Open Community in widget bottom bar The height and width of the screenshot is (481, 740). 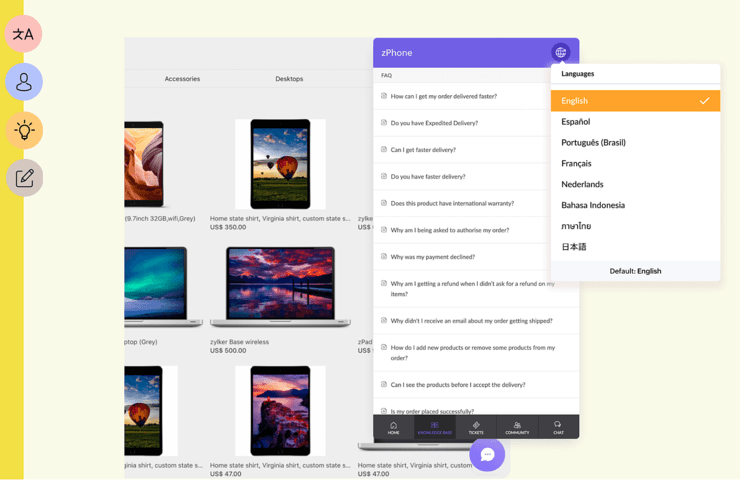pos(517,427)
